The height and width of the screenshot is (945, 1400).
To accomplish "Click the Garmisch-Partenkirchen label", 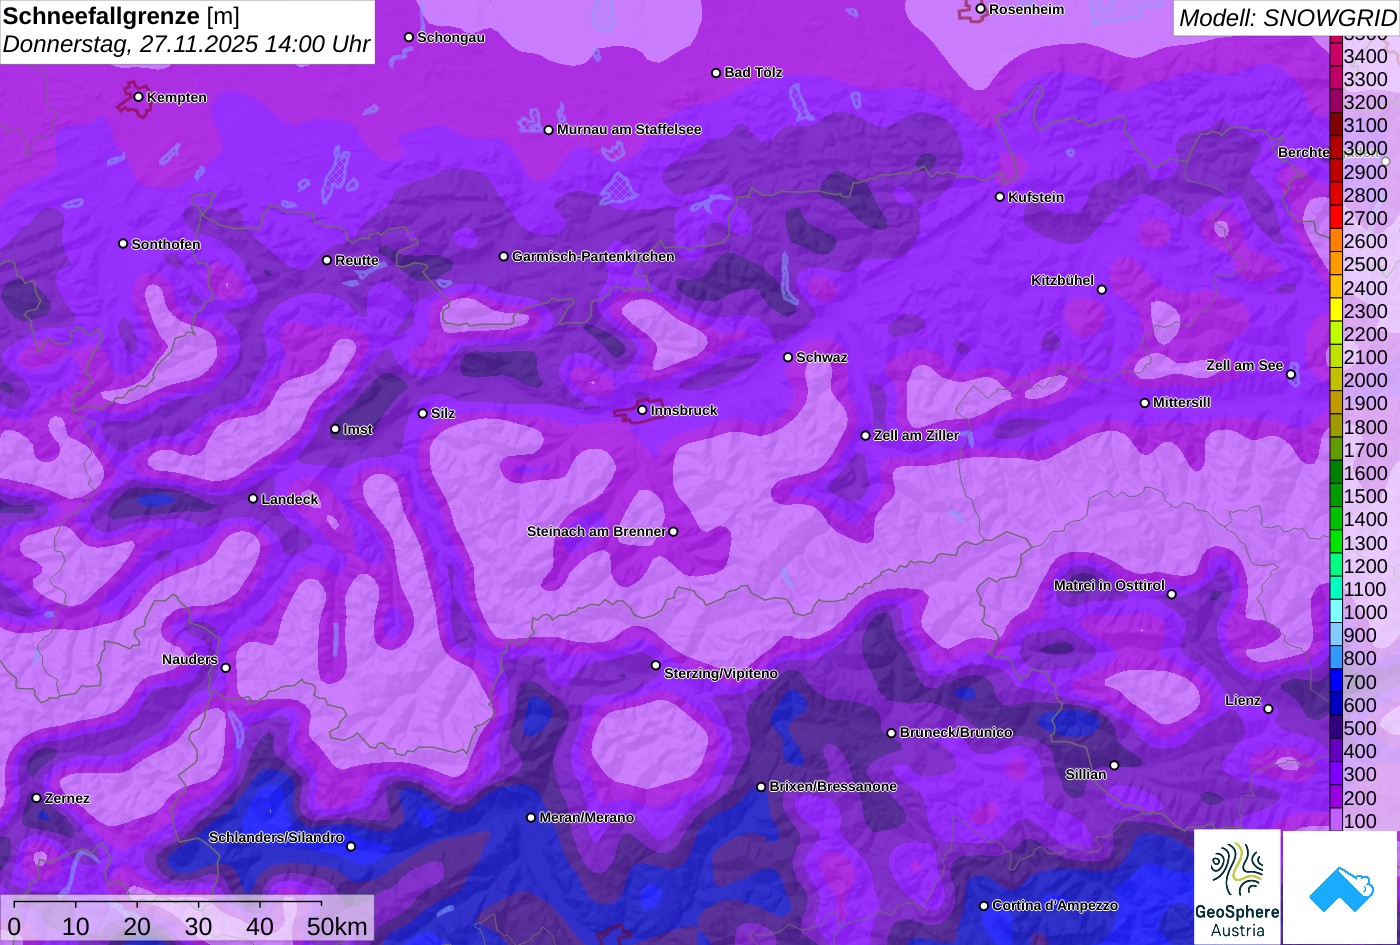I will click(x=593, y=257).
